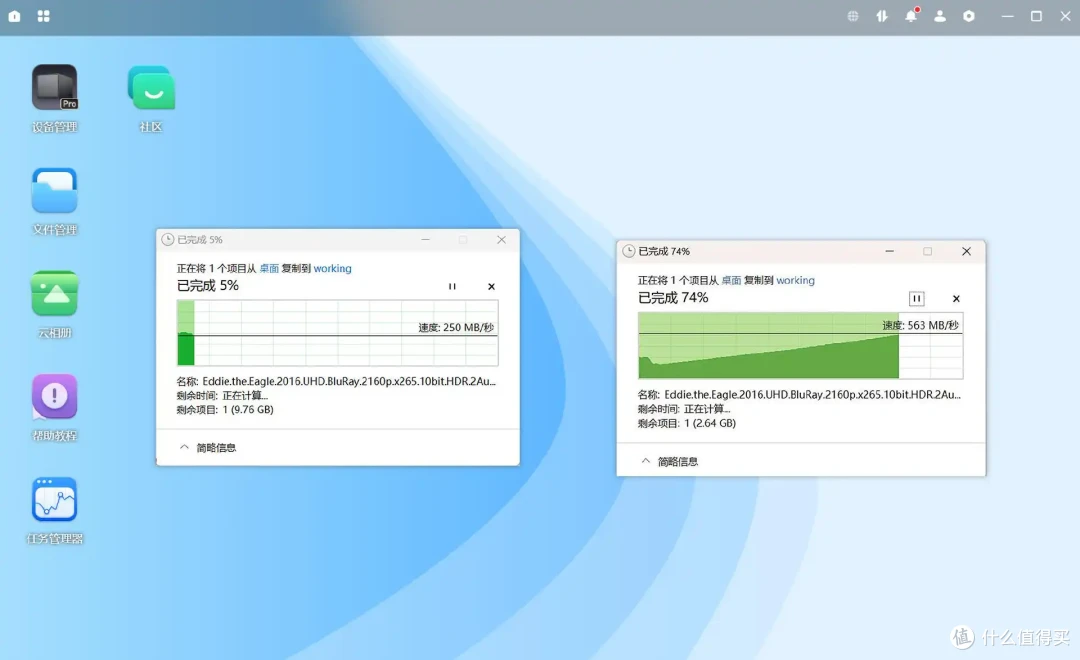The height and width of the screenshot is (660, 1080).
Task: Click the 已完成 5% heading text
Action: pyautogui.click(x=208, y=285)
